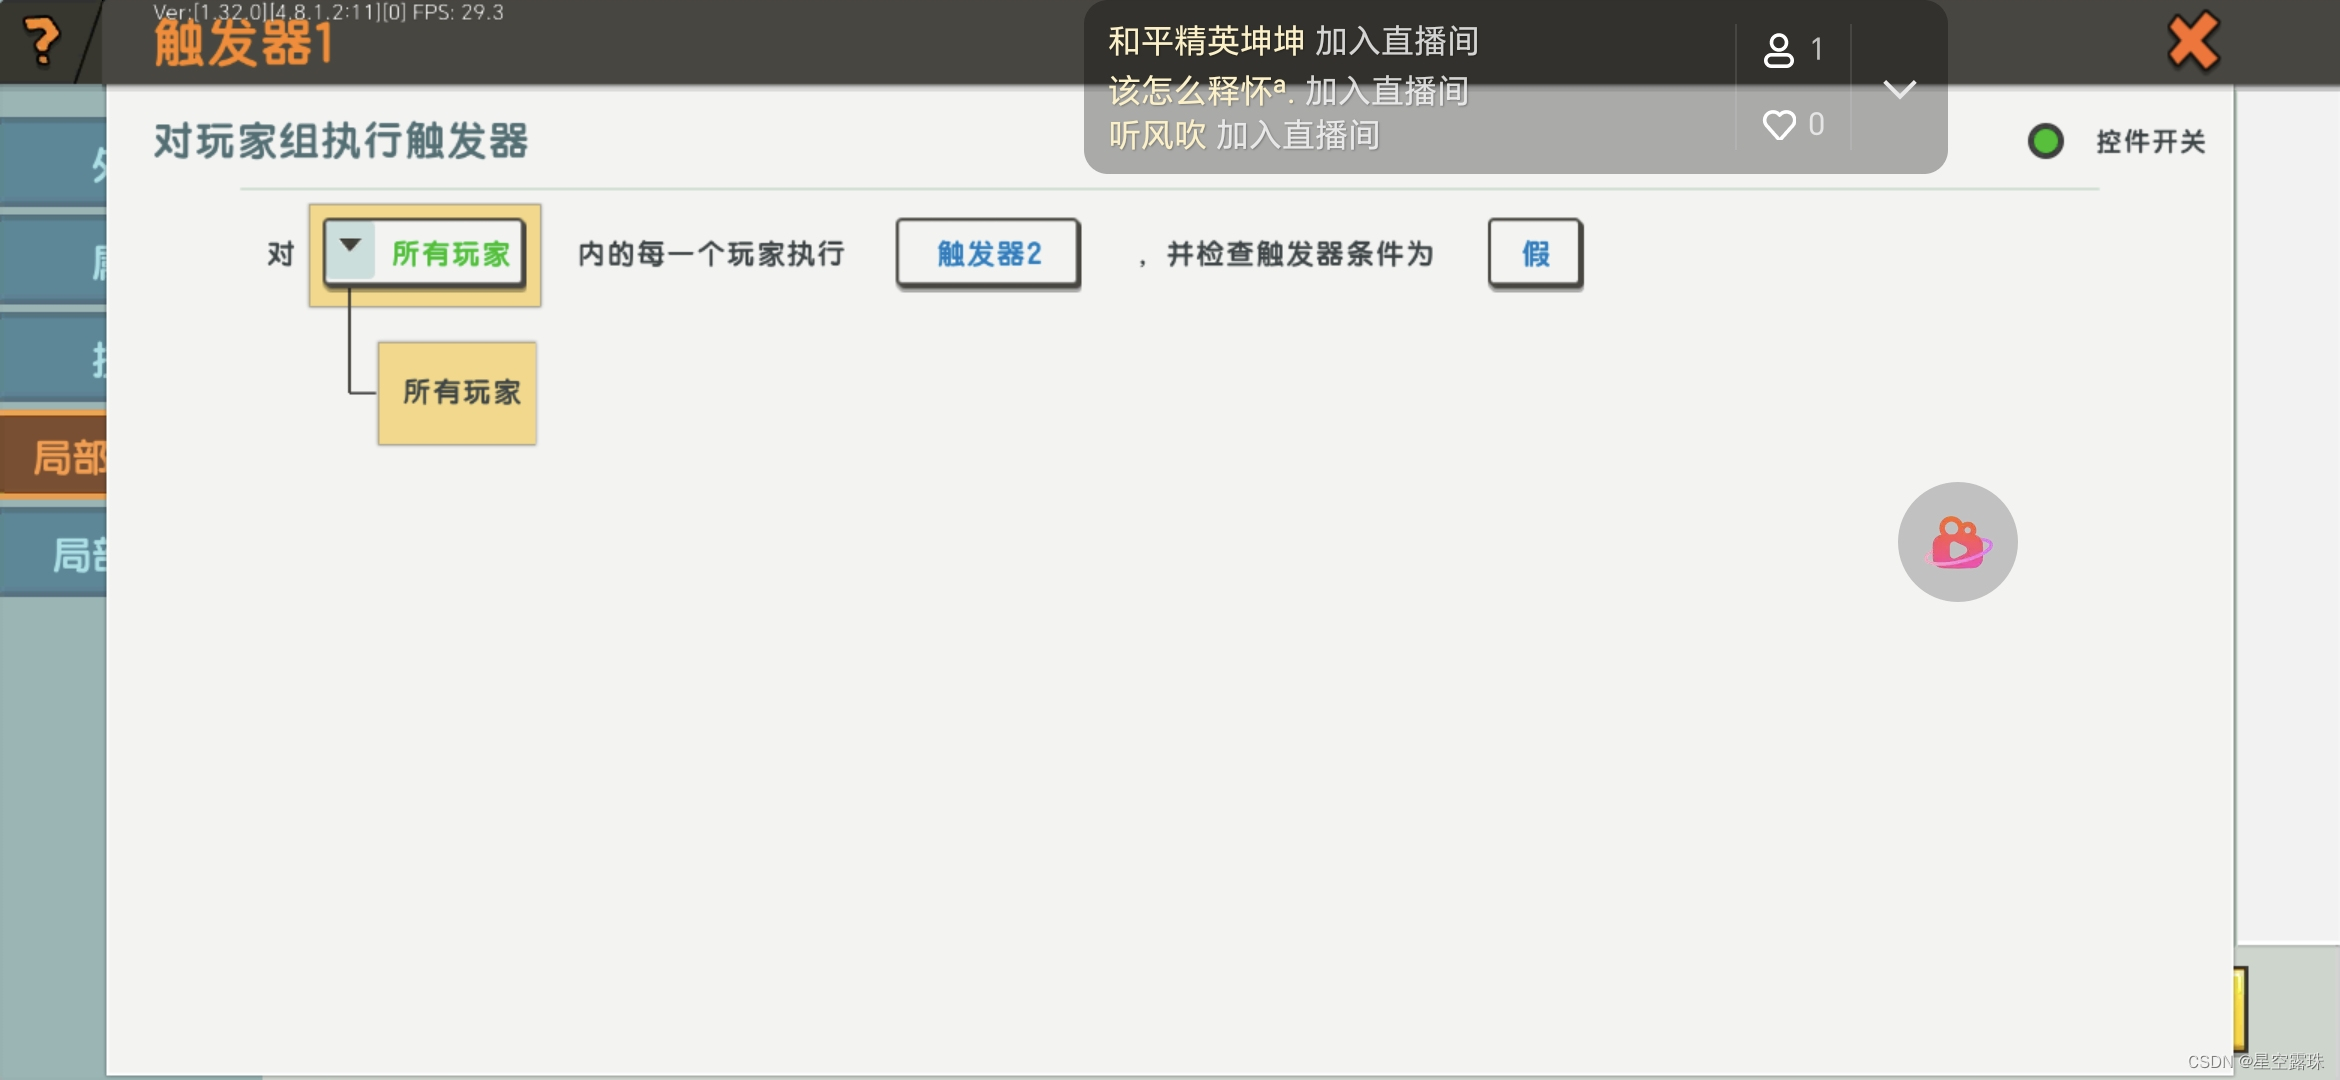Click the 该怎么释怀 加入直播间 message
Viewport: 2340px width, 1080px height.
click(1288, 91)
